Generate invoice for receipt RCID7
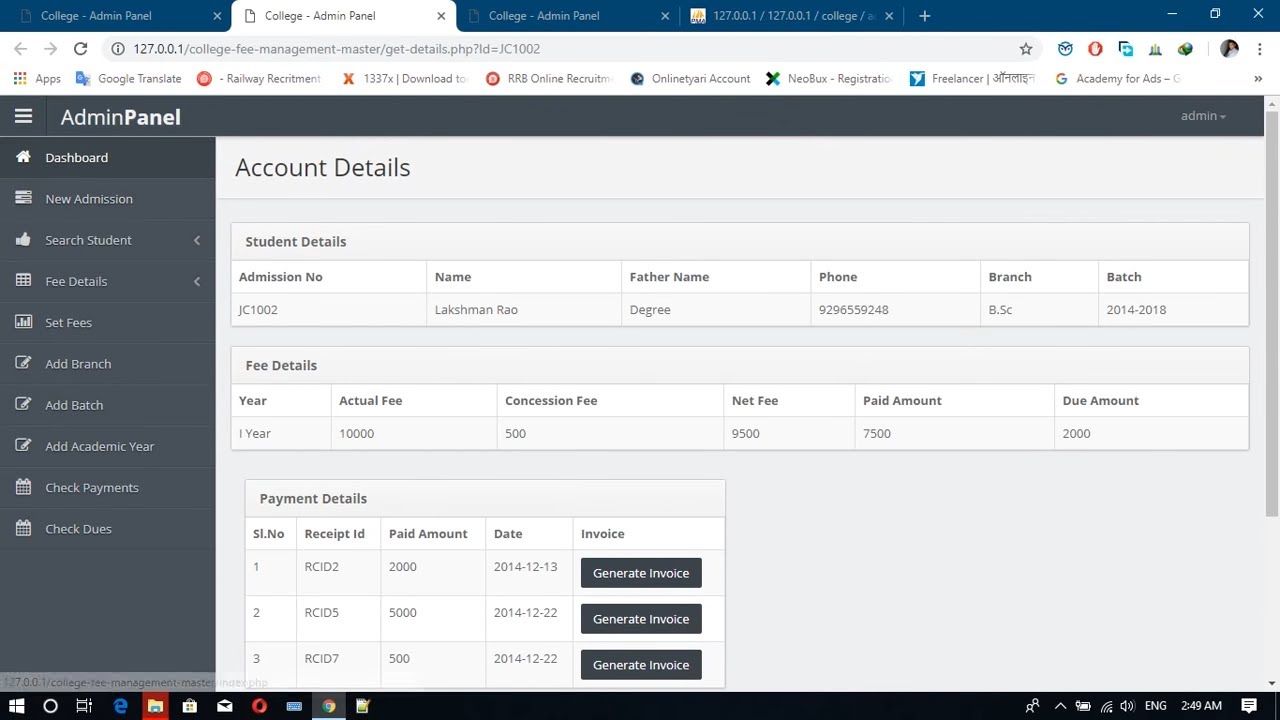 click(641, 665)
